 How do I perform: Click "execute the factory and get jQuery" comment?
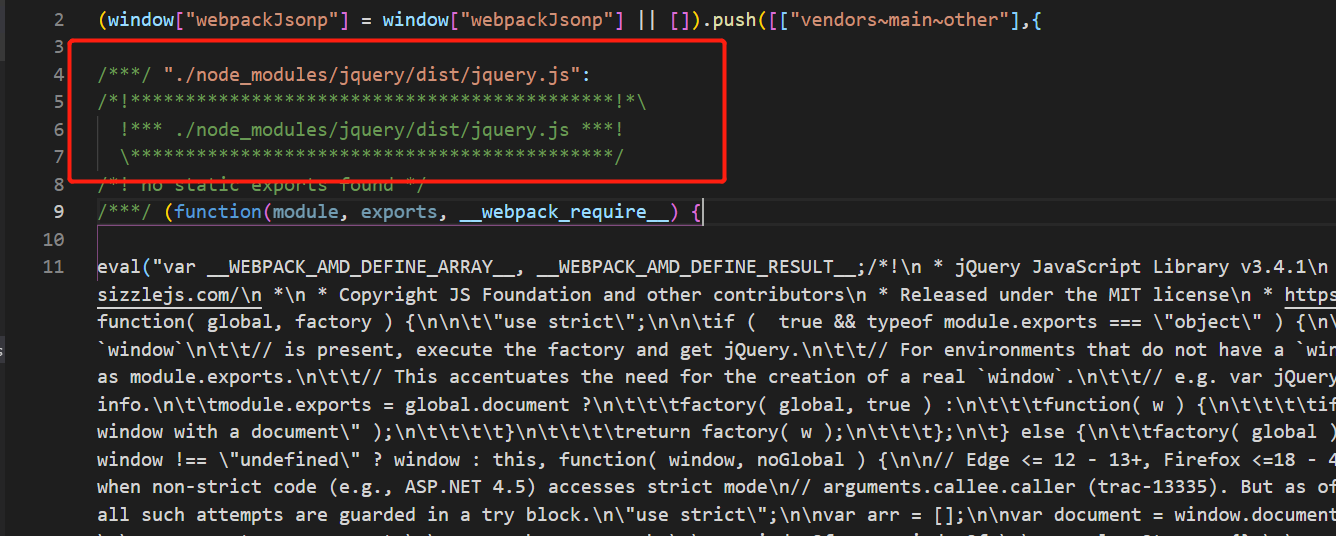tap(601, 350)
